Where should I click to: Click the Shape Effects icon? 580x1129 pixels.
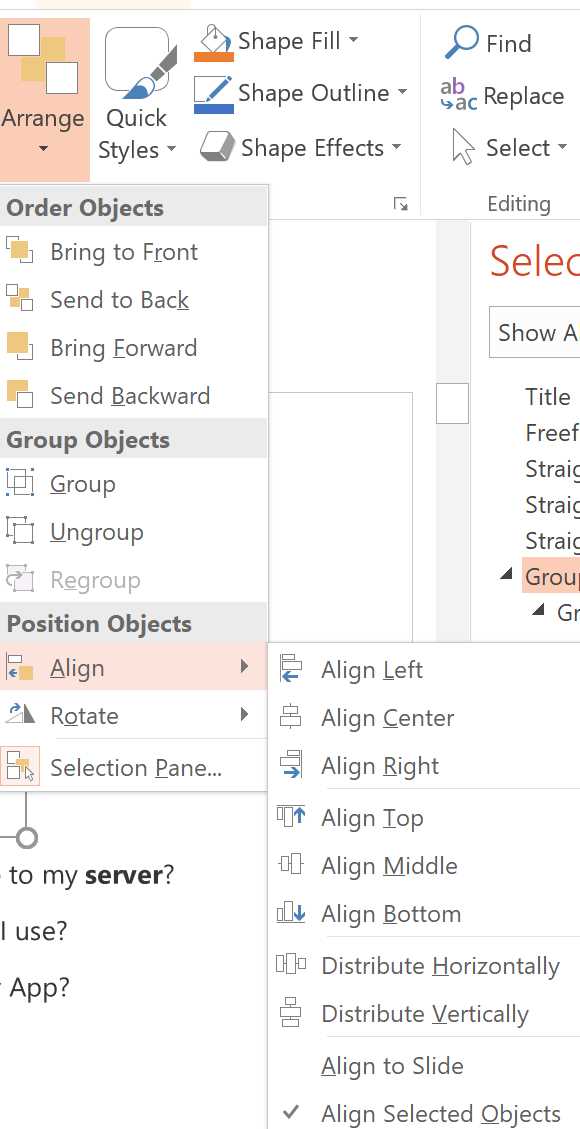pyautogui.click(x=213, y=146)
